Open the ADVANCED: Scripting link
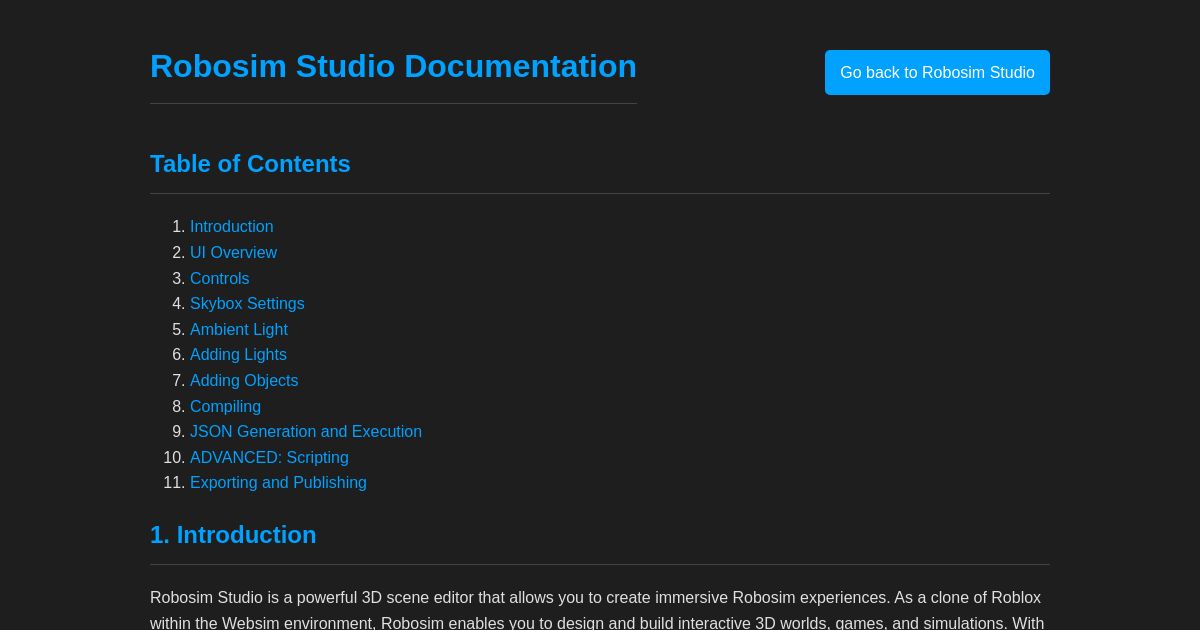Viewport: 1200px width, 630px height. (x=269, y=457)
